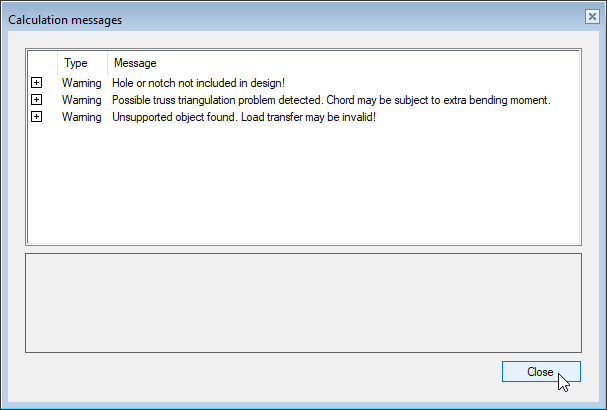607x410 pixels.
Task: Select 'Hole or notch not included' message
Action: (x=198, y=83)
